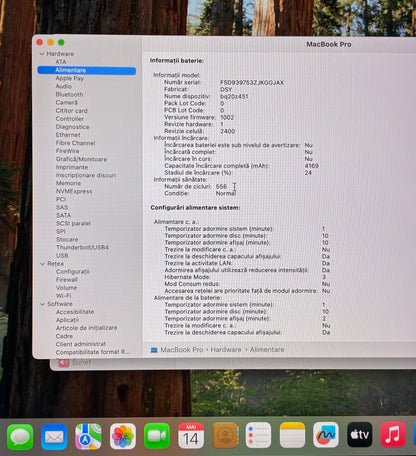
Task: Select Ethernet in the sidebar
Action: tap(68, 135)
